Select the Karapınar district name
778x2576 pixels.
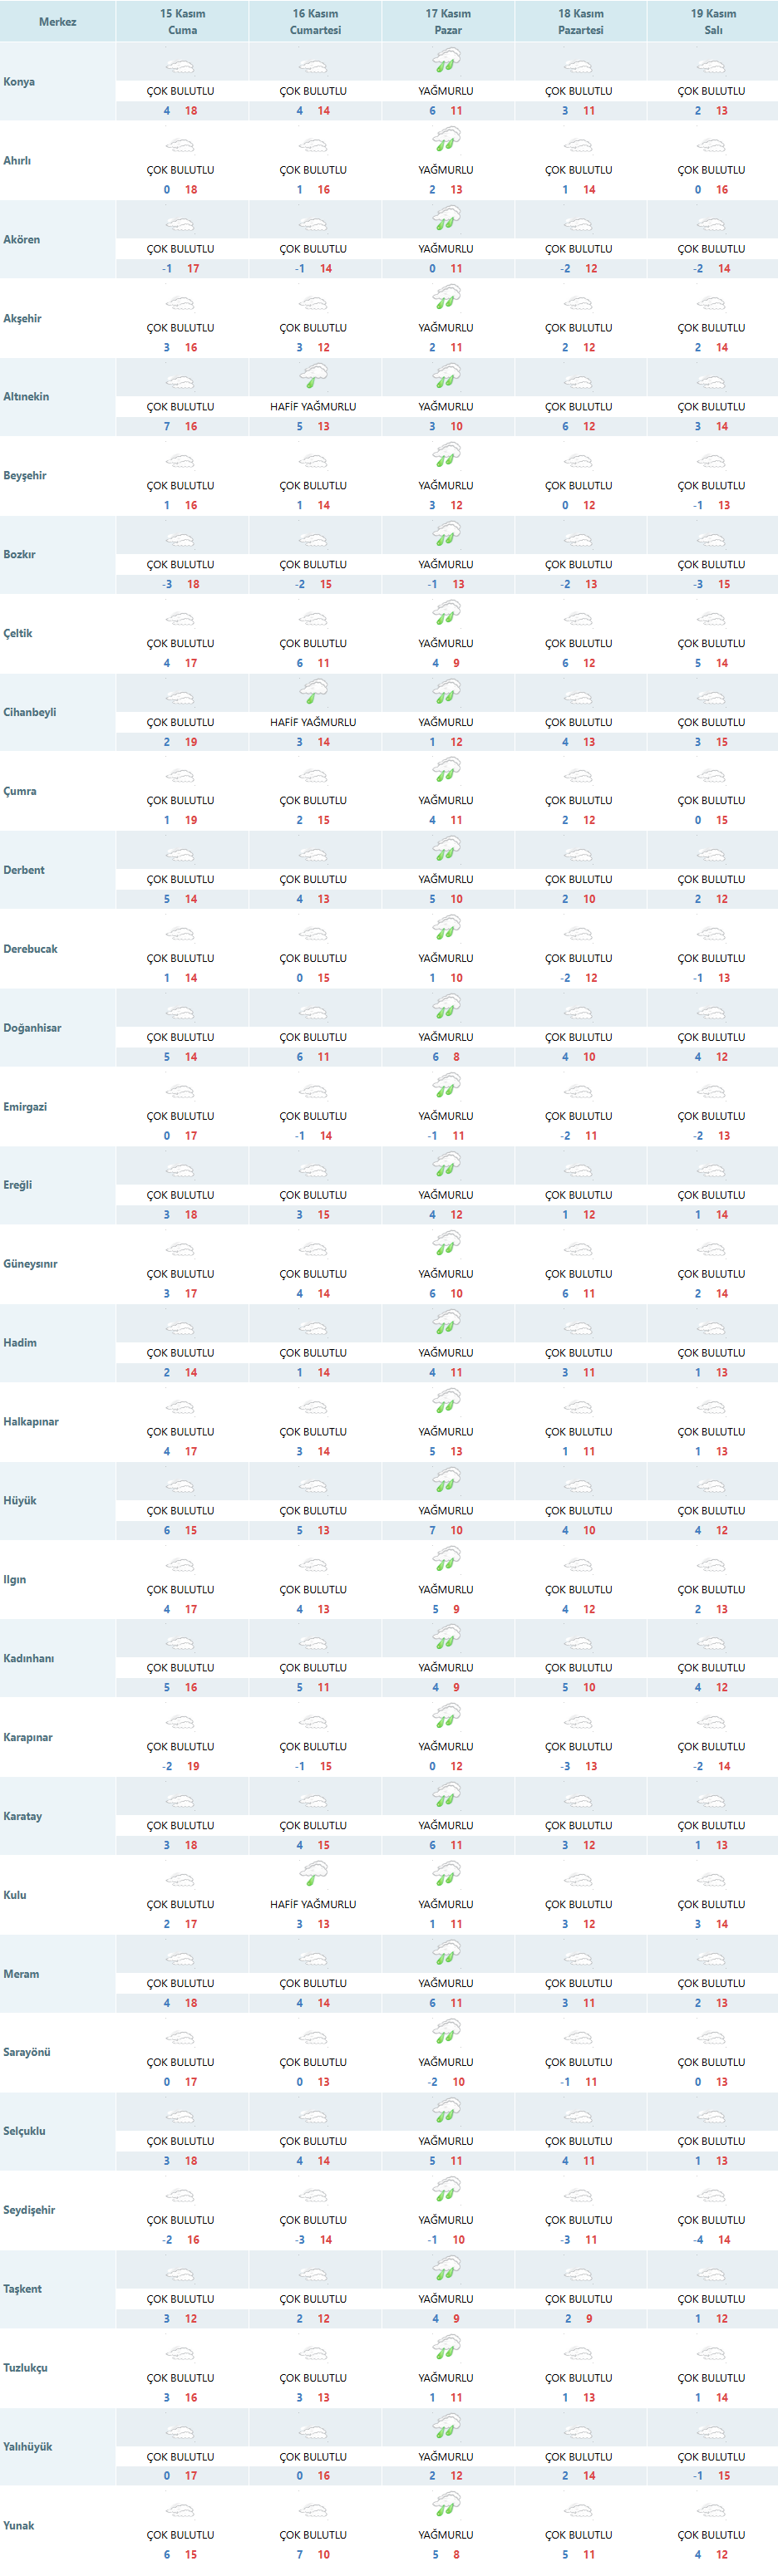(28, 1737)
